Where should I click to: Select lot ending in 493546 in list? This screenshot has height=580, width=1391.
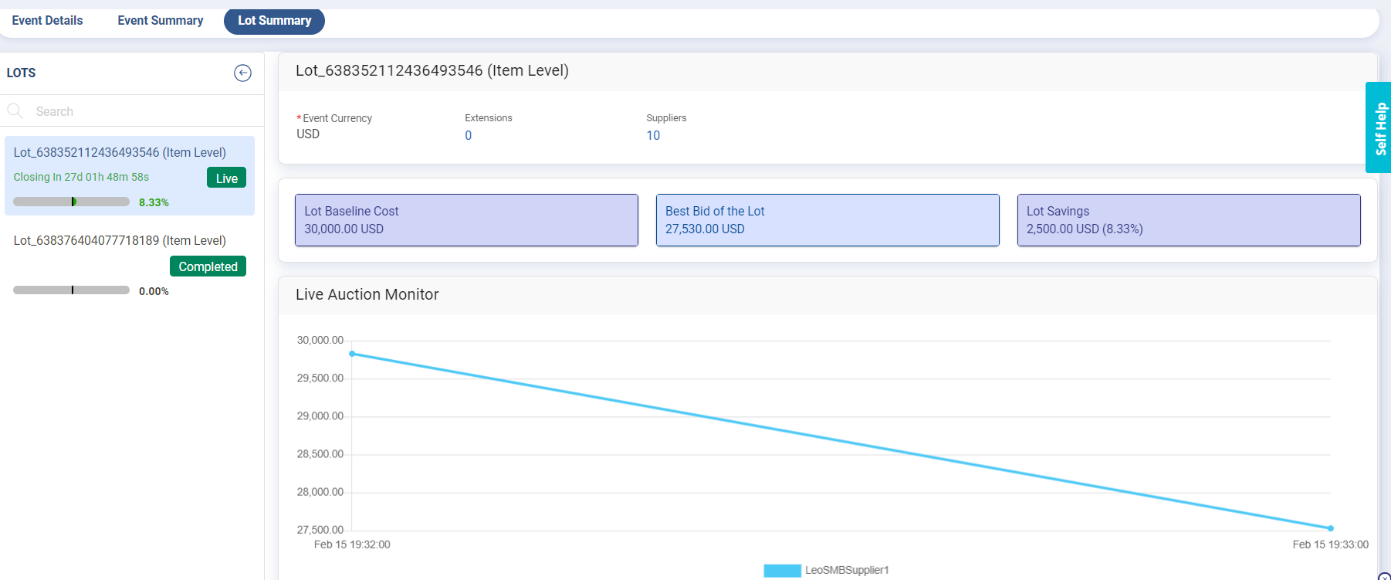pyautogui.click(x=120, y=152)
